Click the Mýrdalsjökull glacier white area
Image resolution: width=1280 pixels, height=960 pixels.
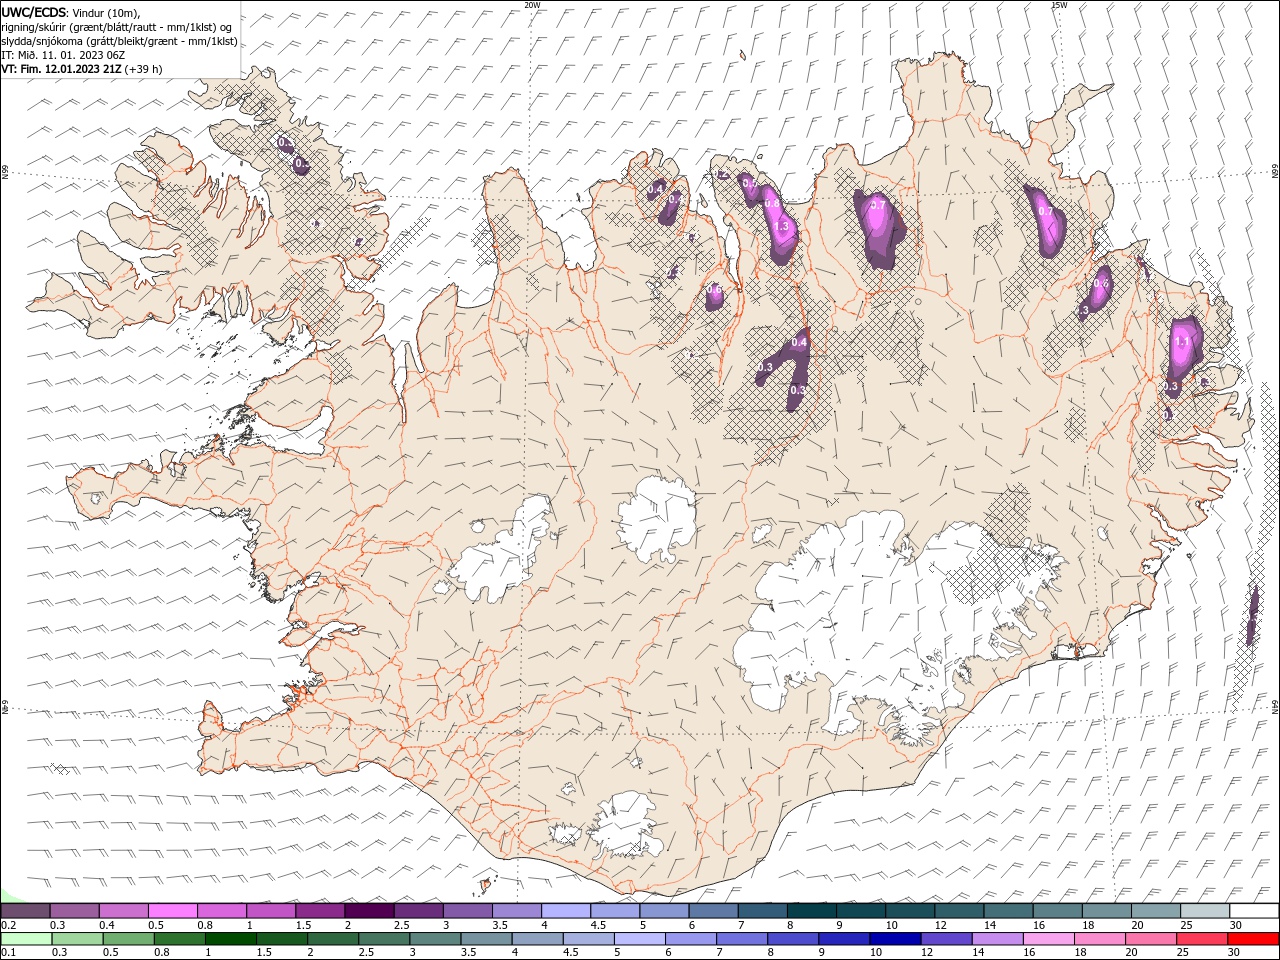tap(627, 826)
